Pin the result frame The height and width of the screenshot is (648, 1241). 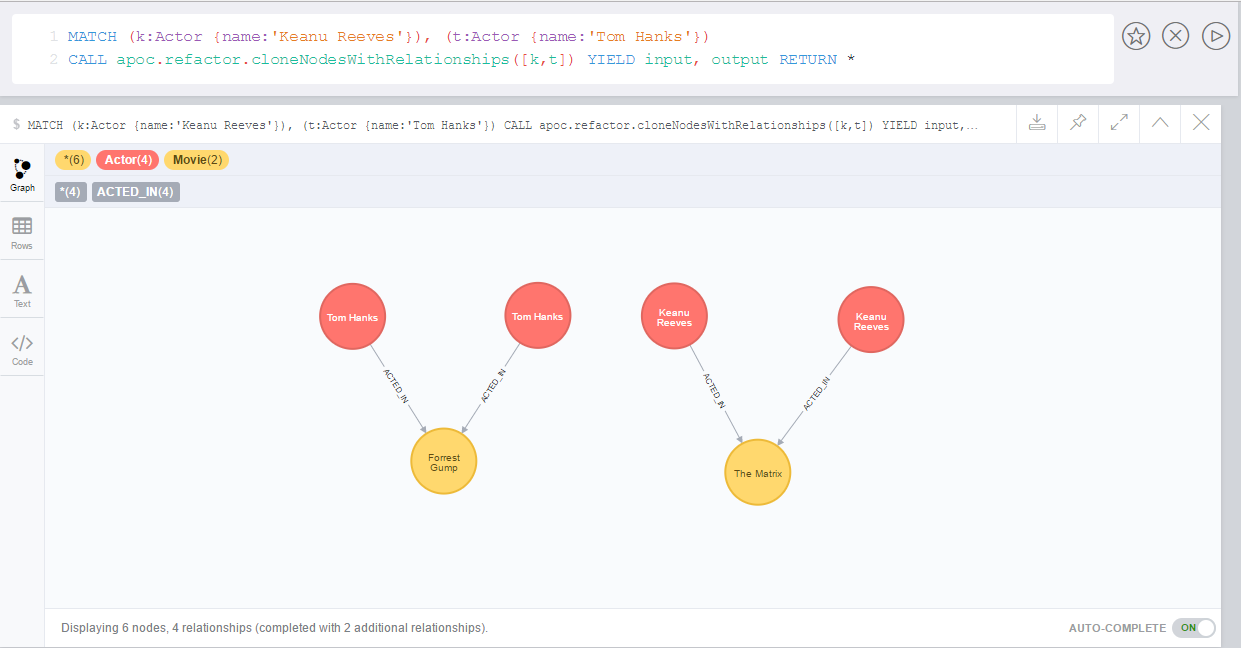click(1077, 123)
